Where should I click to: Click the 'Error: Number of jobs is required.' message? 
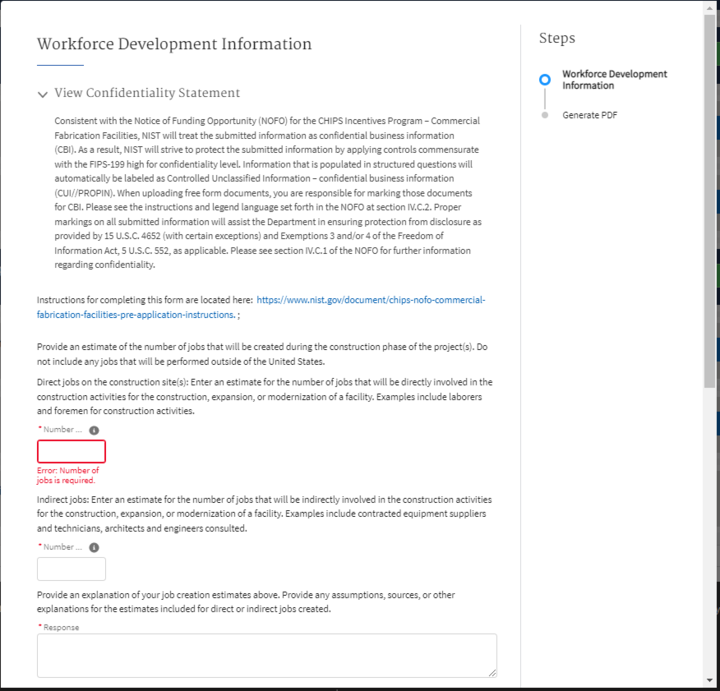pos(68,475)
